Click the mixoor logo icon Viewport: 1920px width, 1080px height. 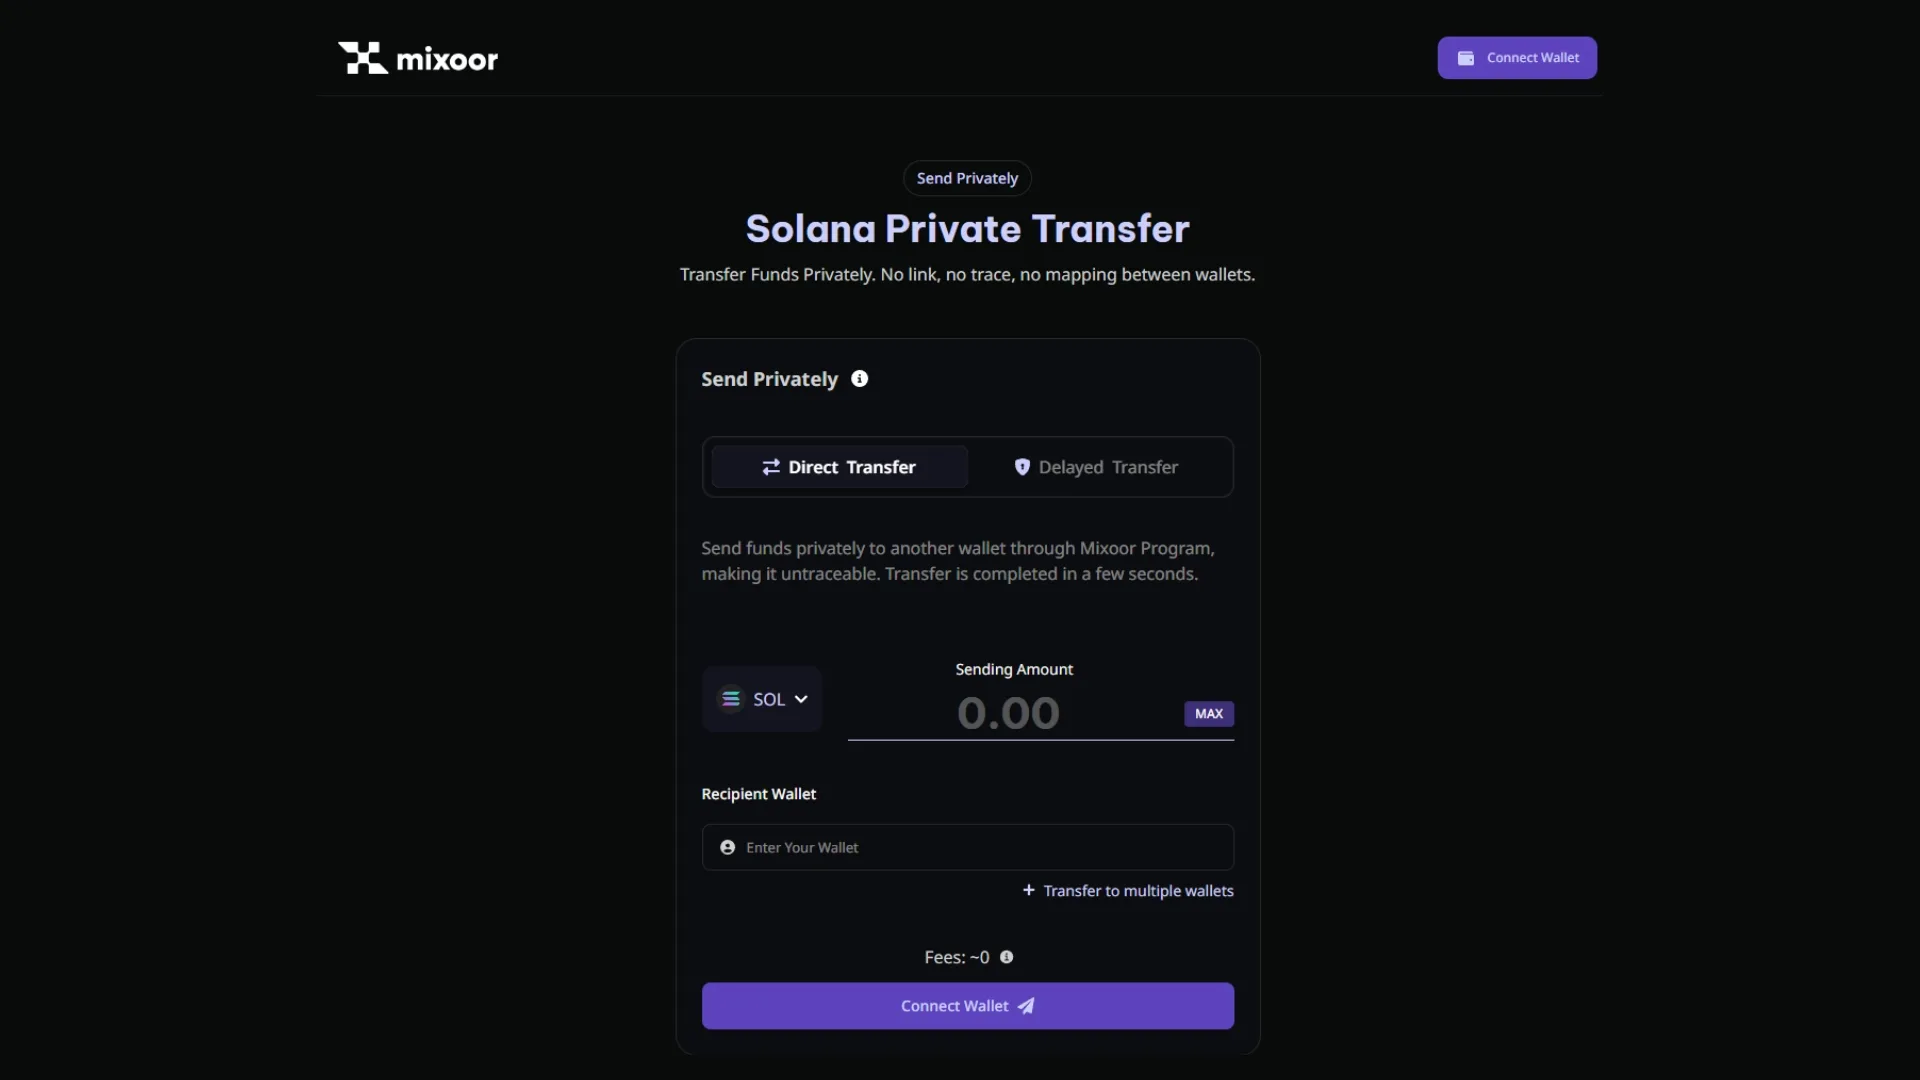click(362, 57)
